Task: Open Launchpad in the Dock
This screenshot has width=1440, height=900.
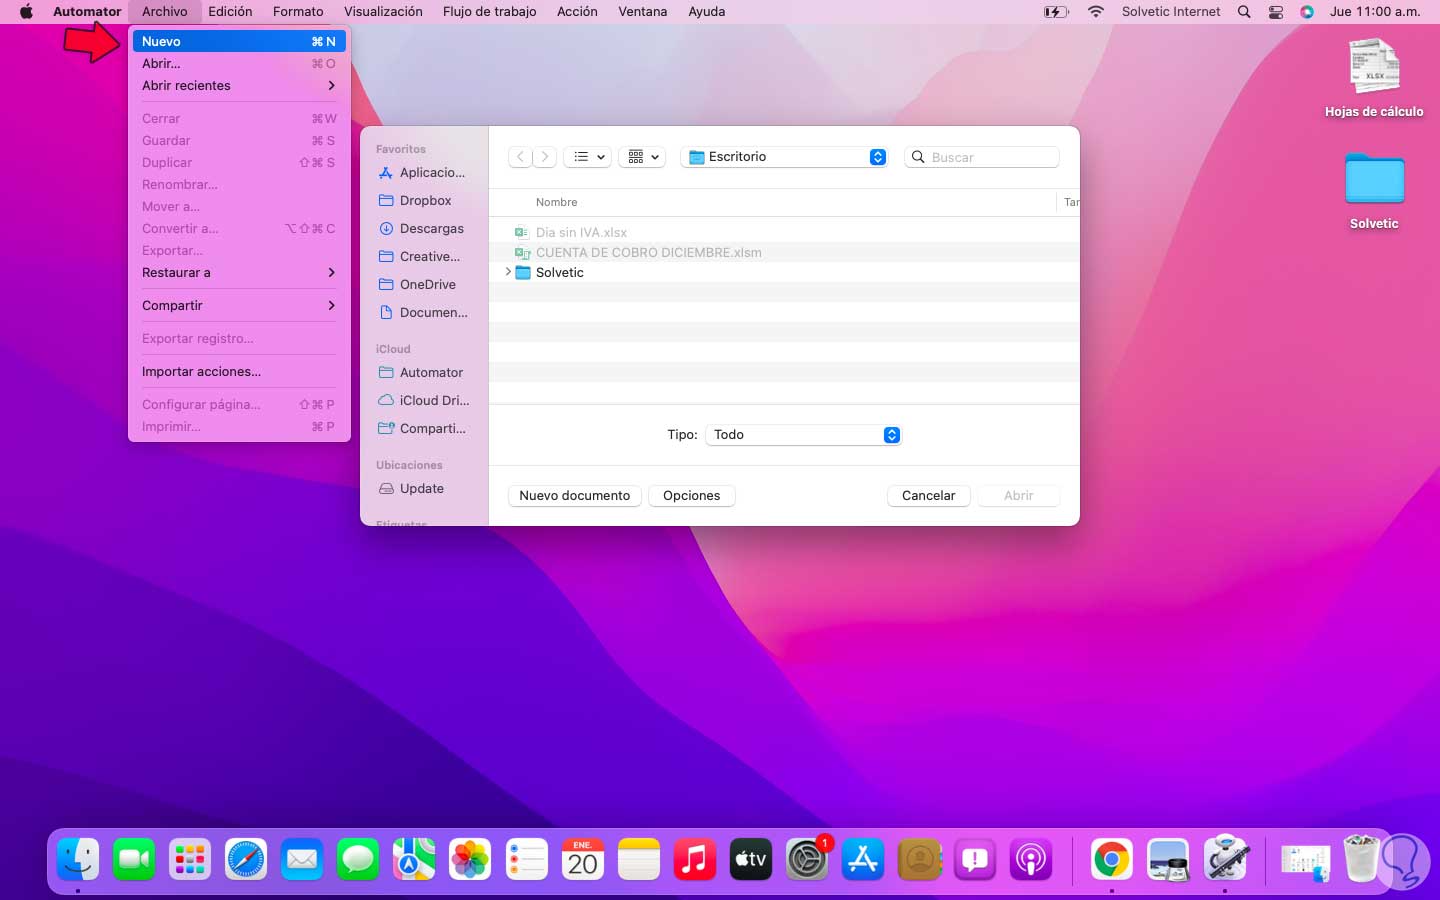Action: click(x=190, y=859)
